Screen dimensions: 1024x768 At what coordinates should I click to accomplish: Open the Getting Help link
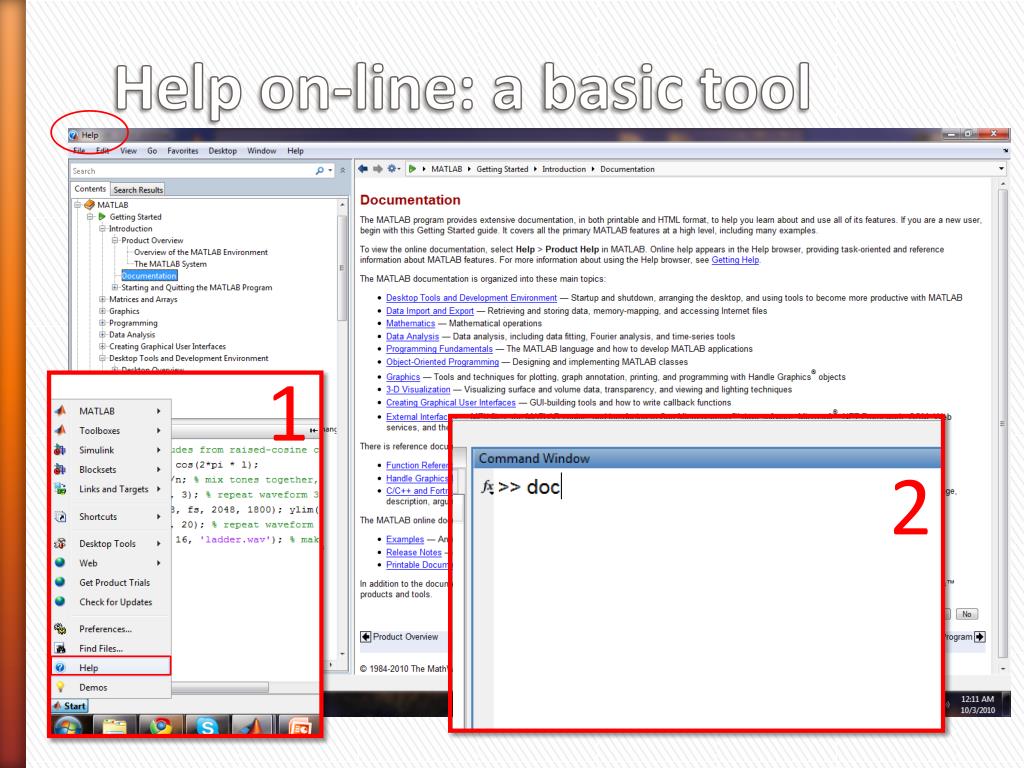(735, 260)
